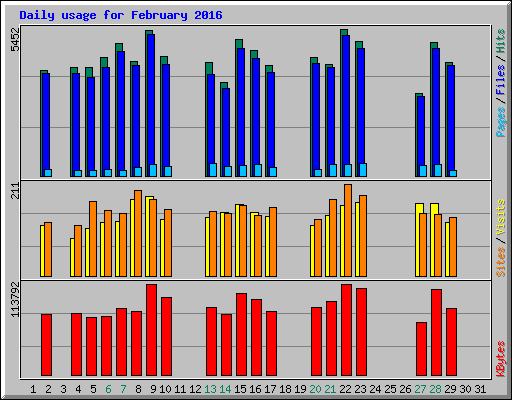Click day 3 on the x-axis
The image size is (512, 400).
[63, 389]
